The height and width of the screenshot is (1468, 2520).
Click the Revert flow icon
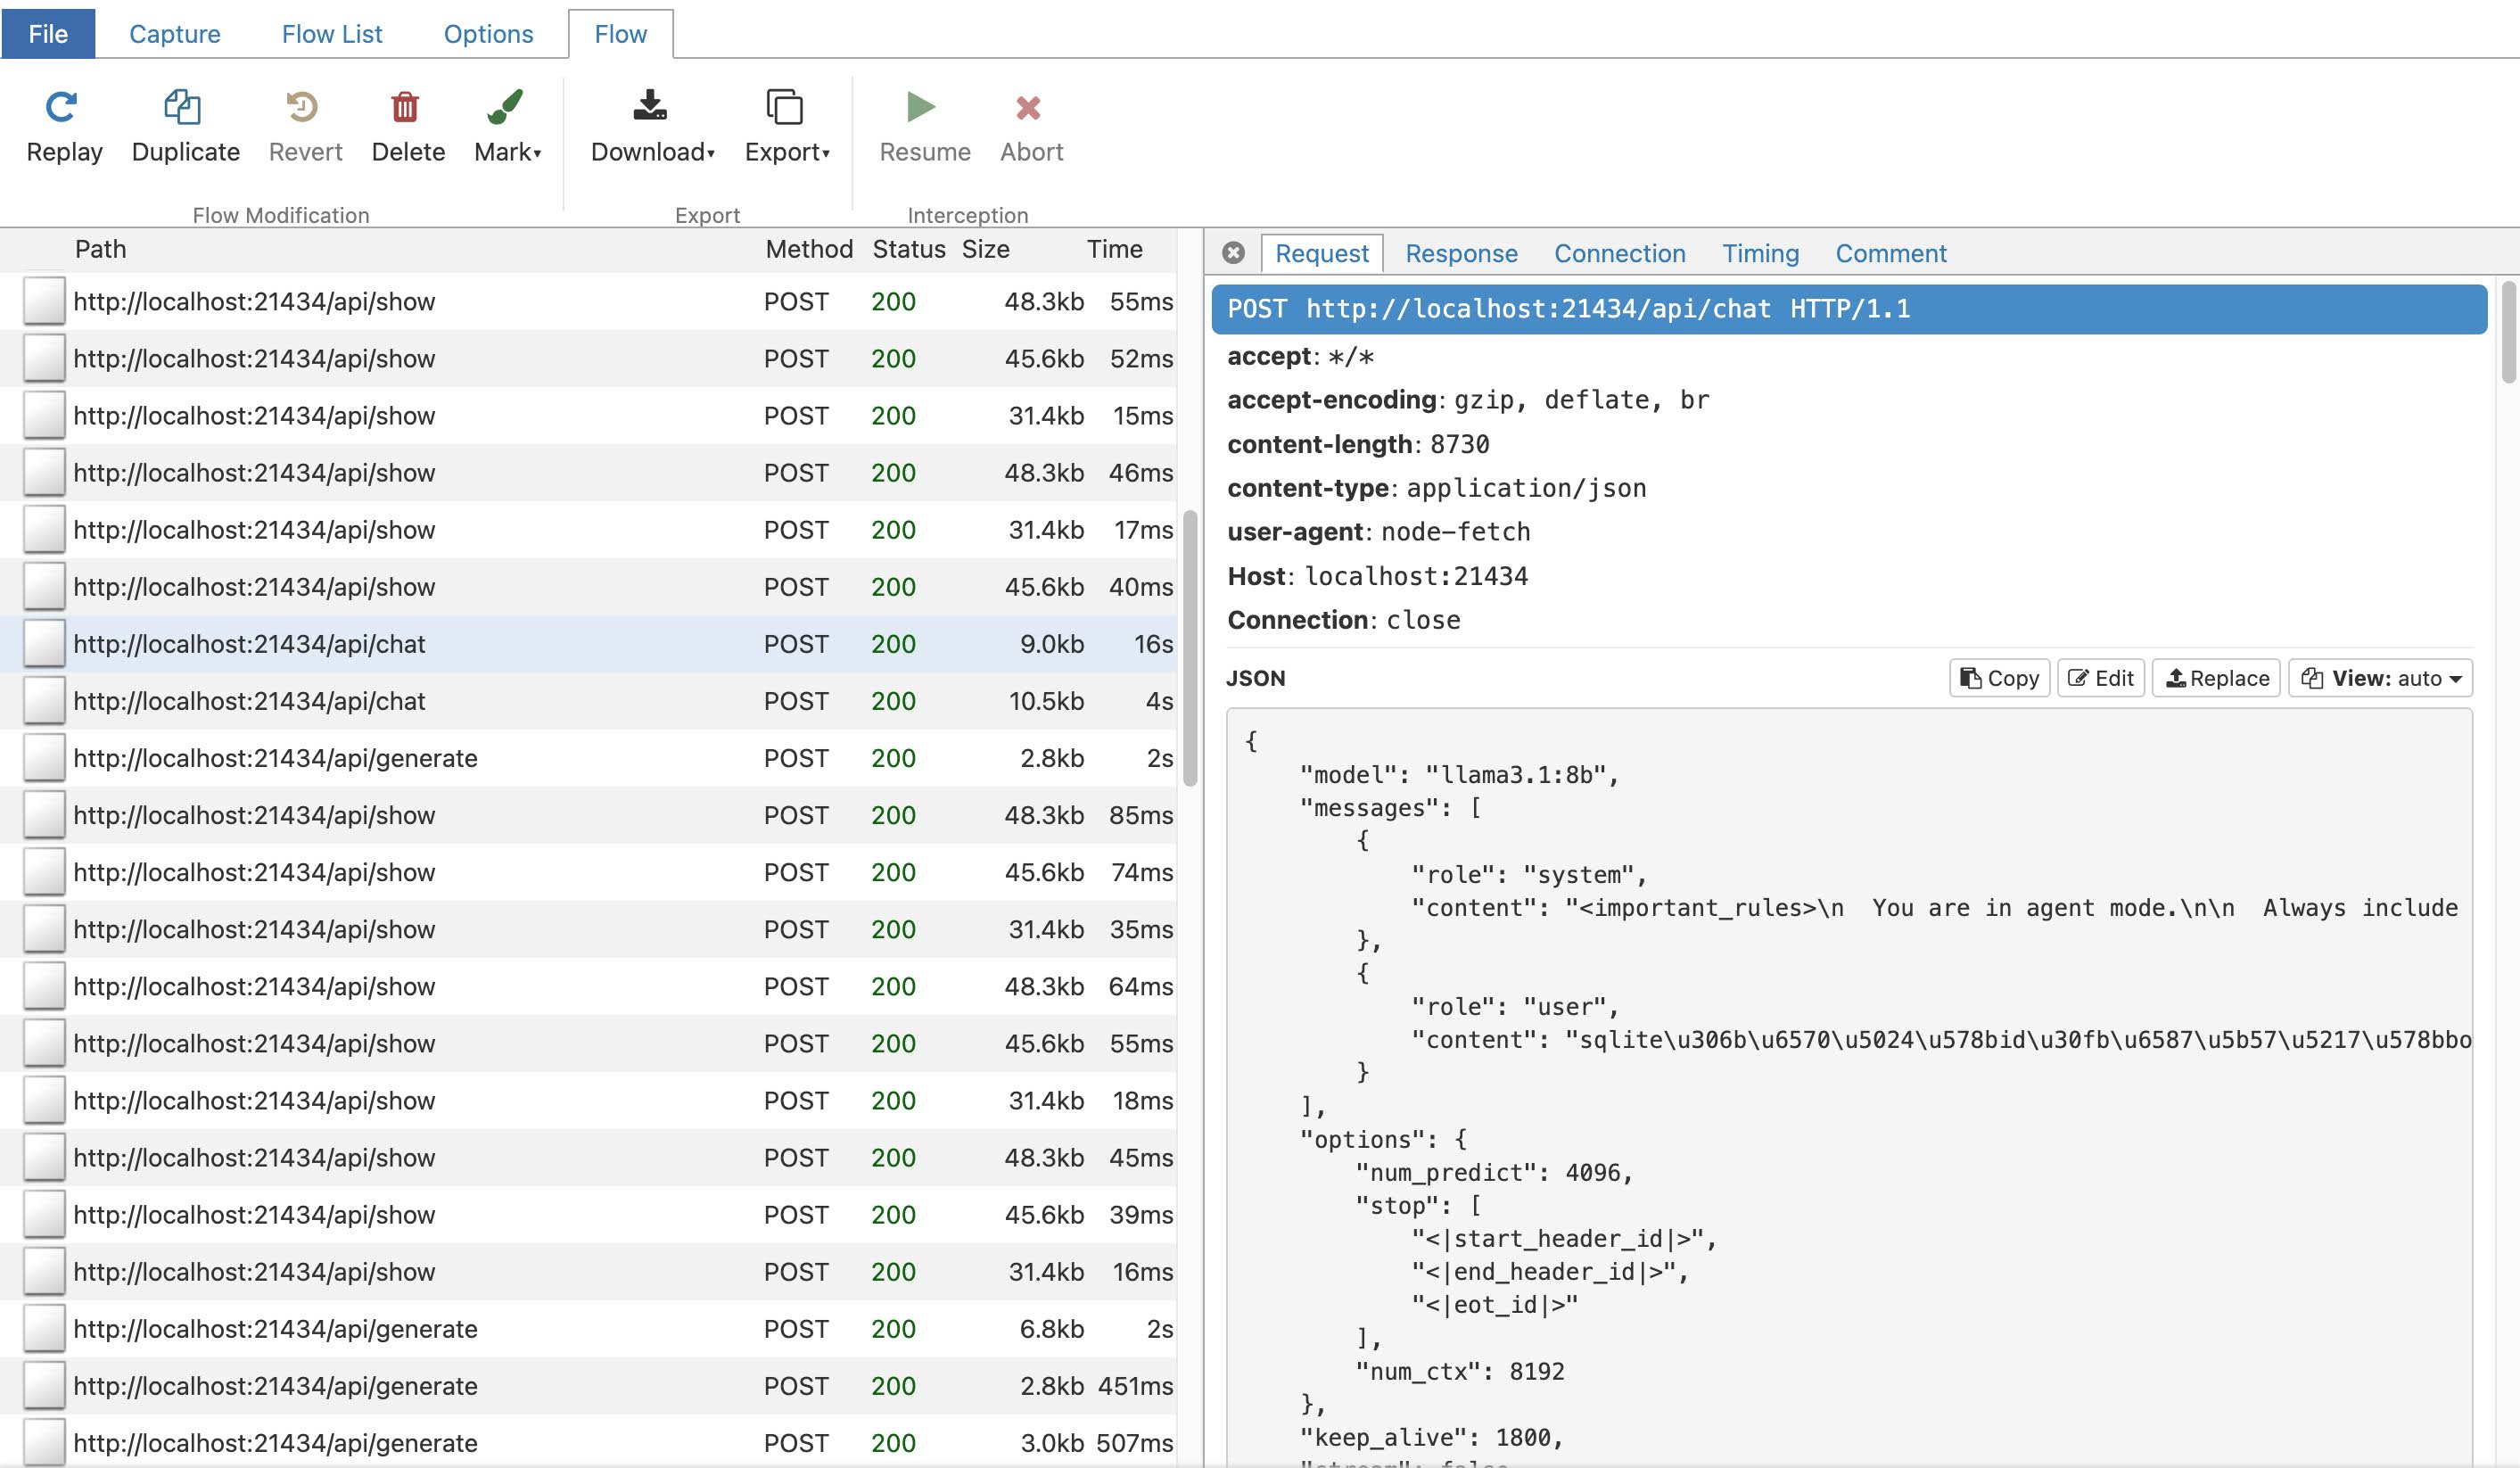(302, 107)
